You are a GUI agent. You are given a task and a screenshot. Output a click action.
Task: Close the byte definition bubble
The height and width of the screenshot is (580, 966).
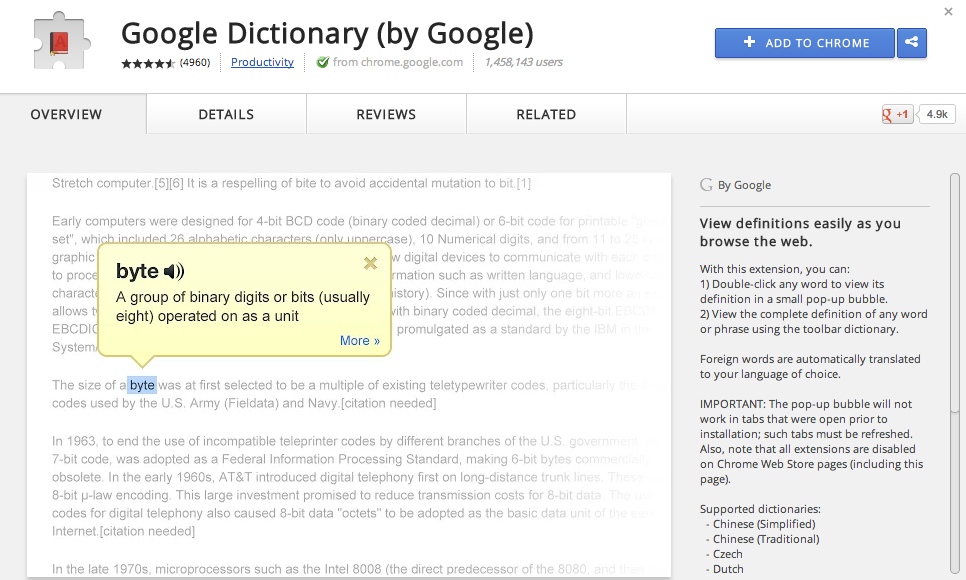(x=370, y=264)
